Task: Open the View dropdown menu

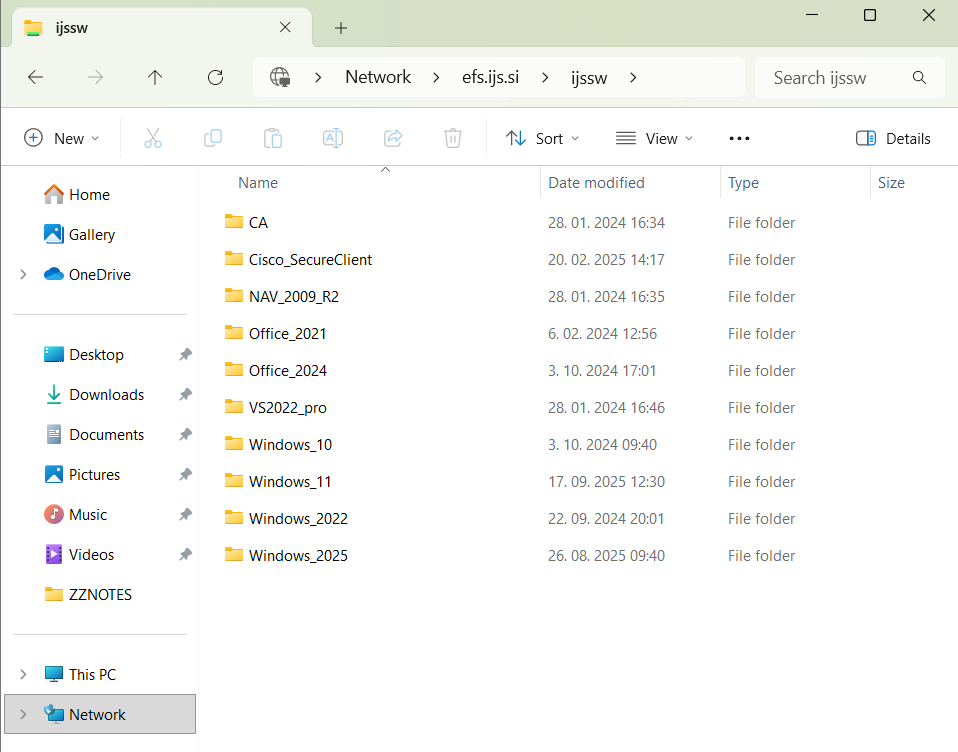Action: (654, 139)
